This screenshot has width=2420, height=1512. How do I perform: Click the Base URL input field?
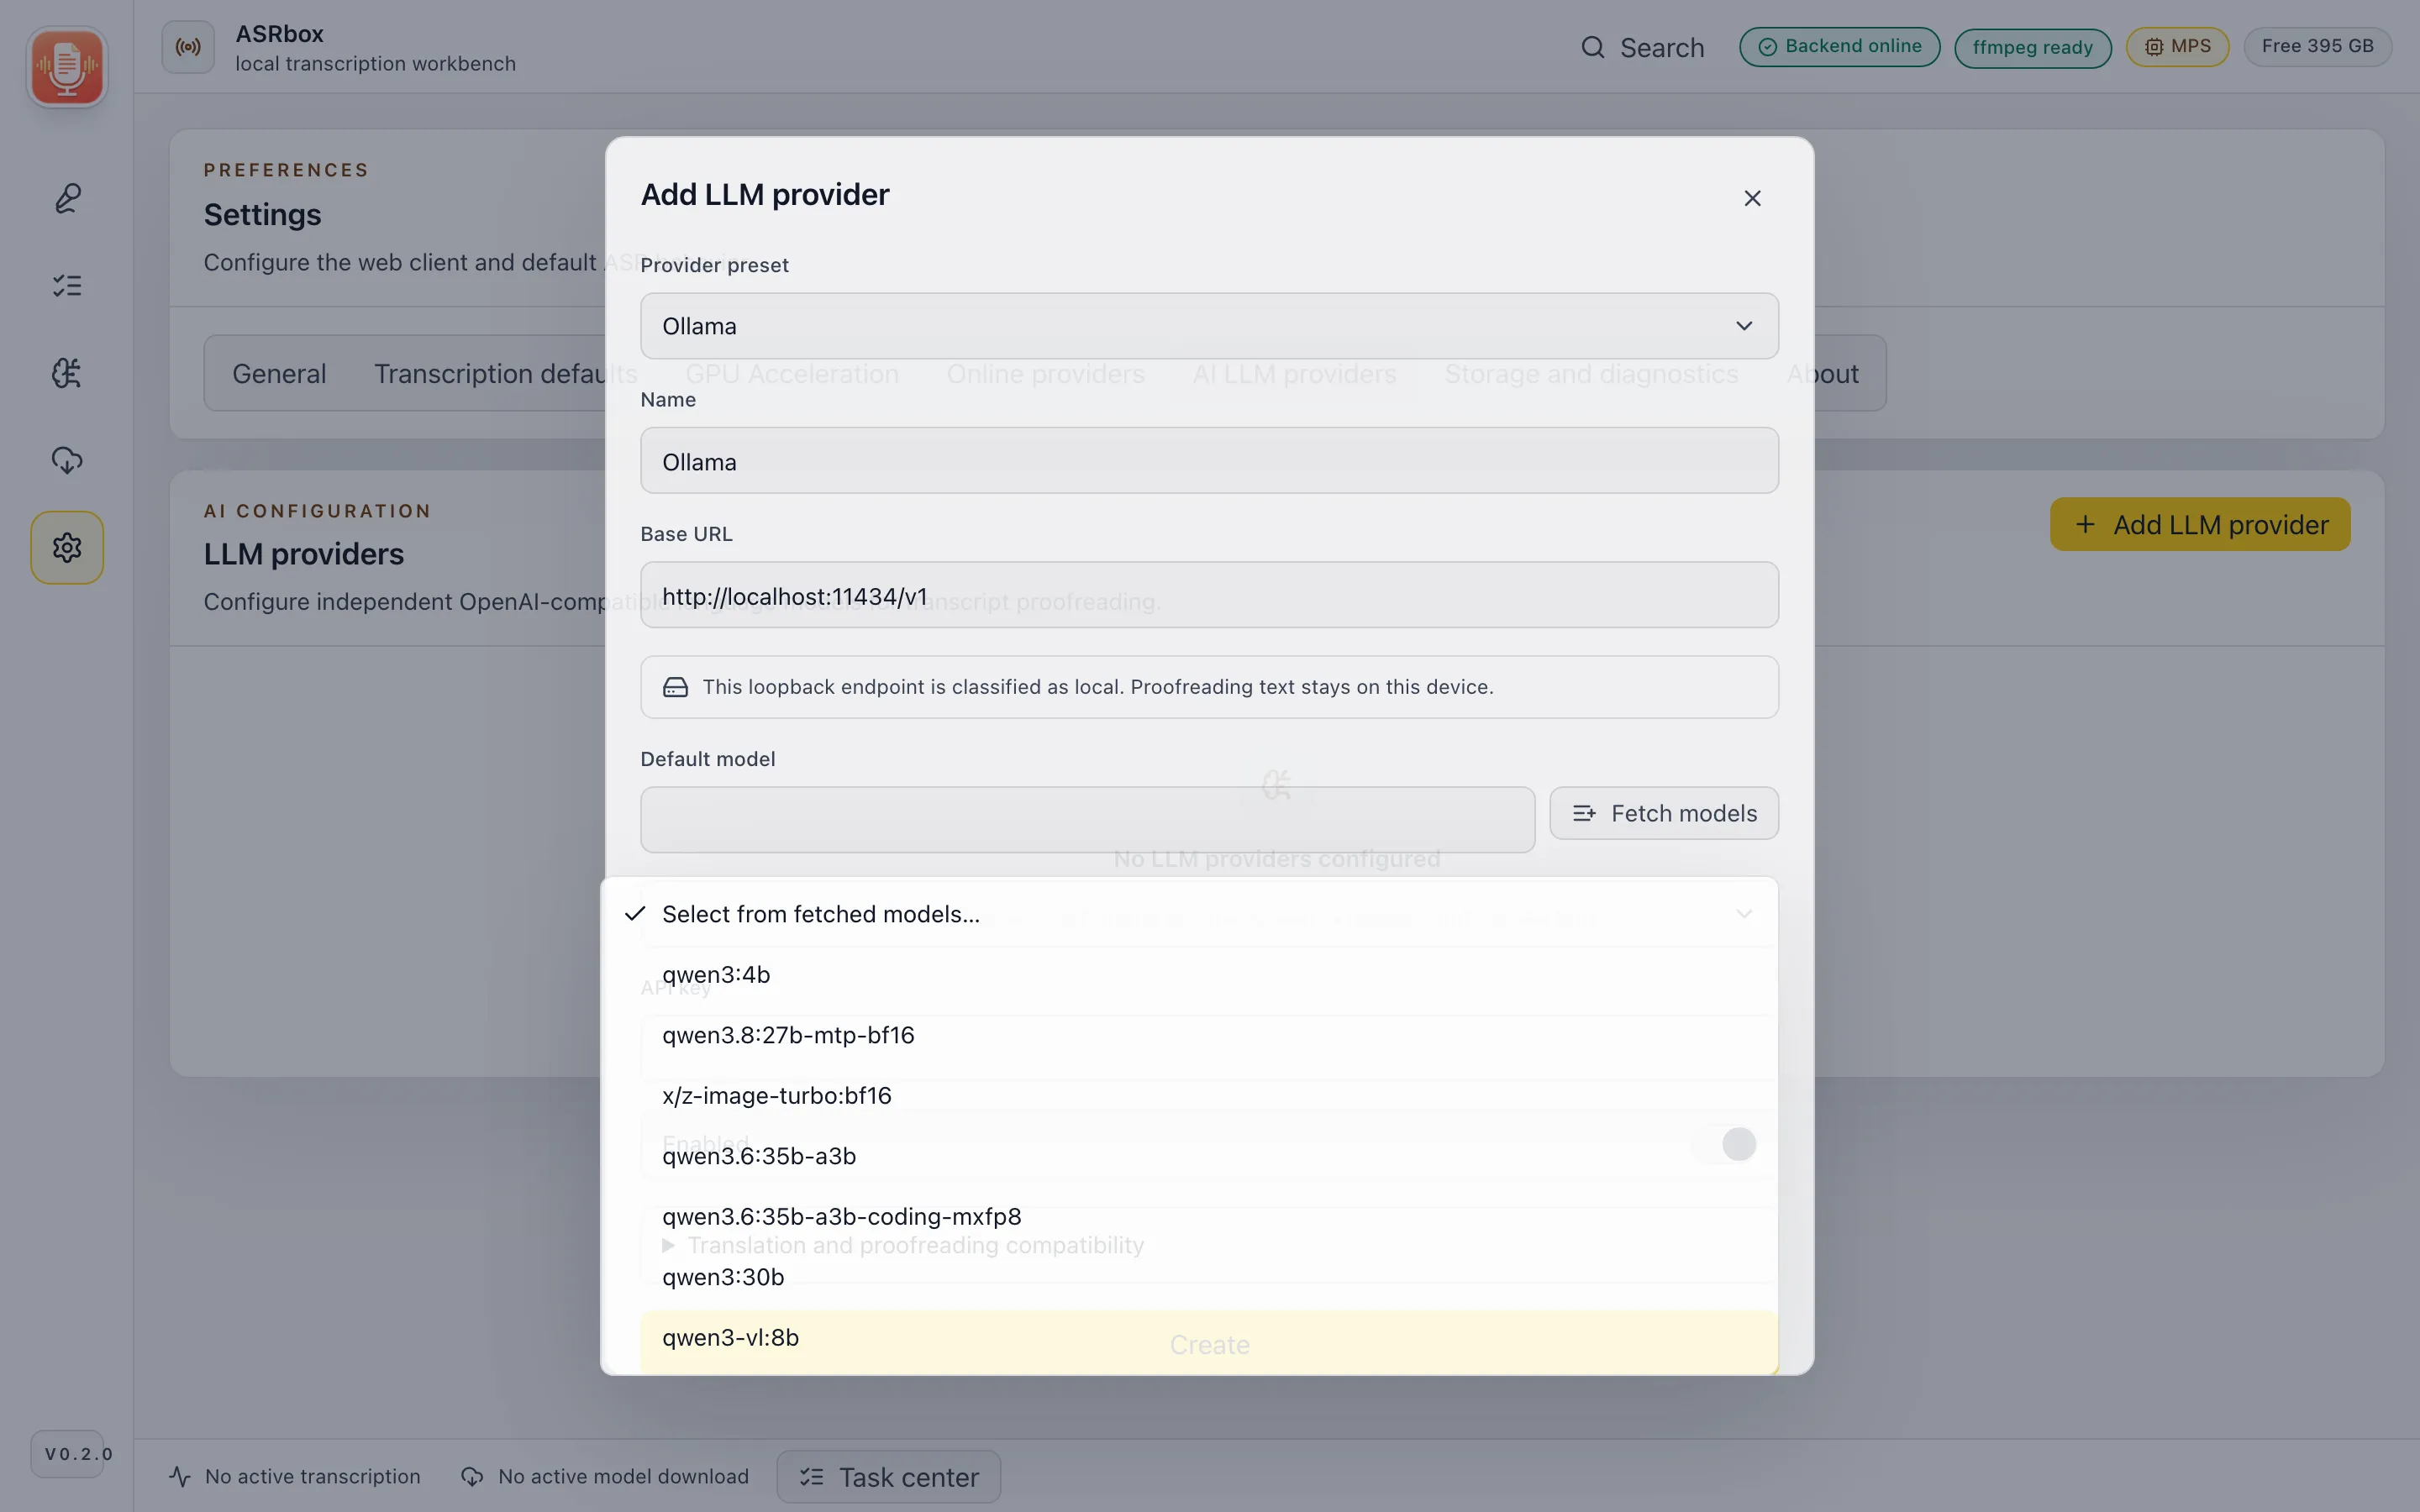click(1209, 595)
